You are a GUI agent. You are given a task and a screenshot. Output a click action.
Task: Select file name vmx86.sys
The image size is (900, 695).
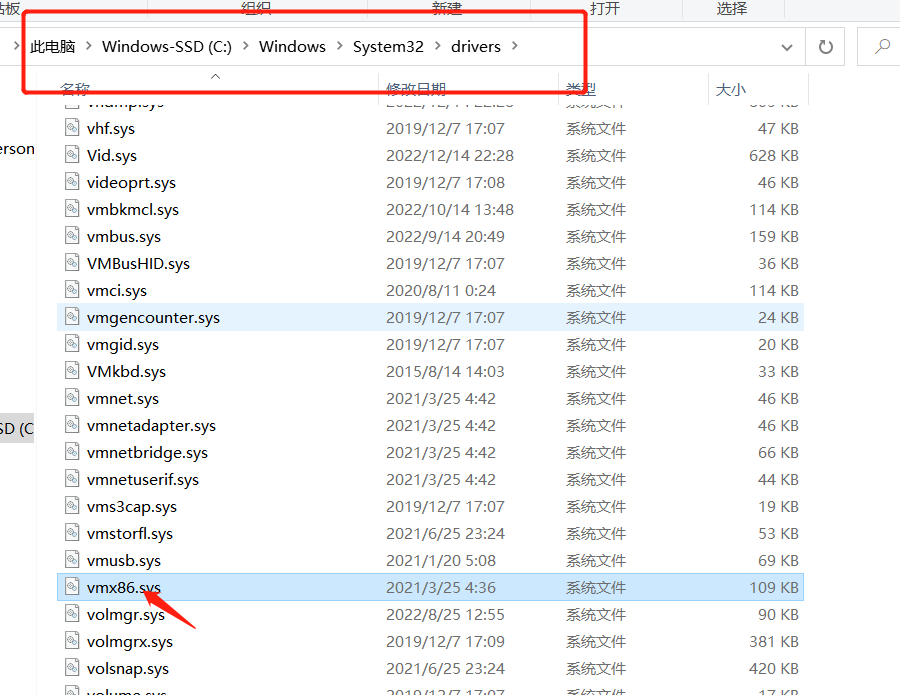click(x=123, y=588)
